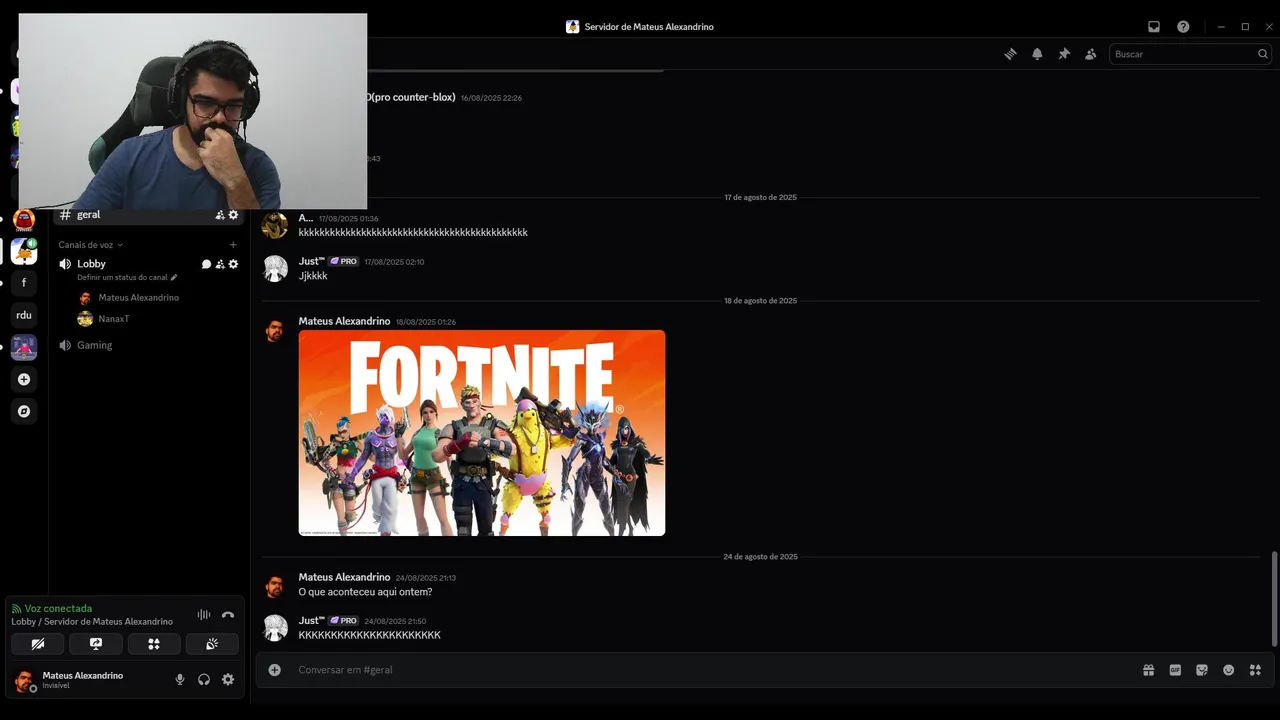Toggle the member list icon
The width and height of the screenshot is (1280, 720).
pyautogui.click(x=1091, y=54)
